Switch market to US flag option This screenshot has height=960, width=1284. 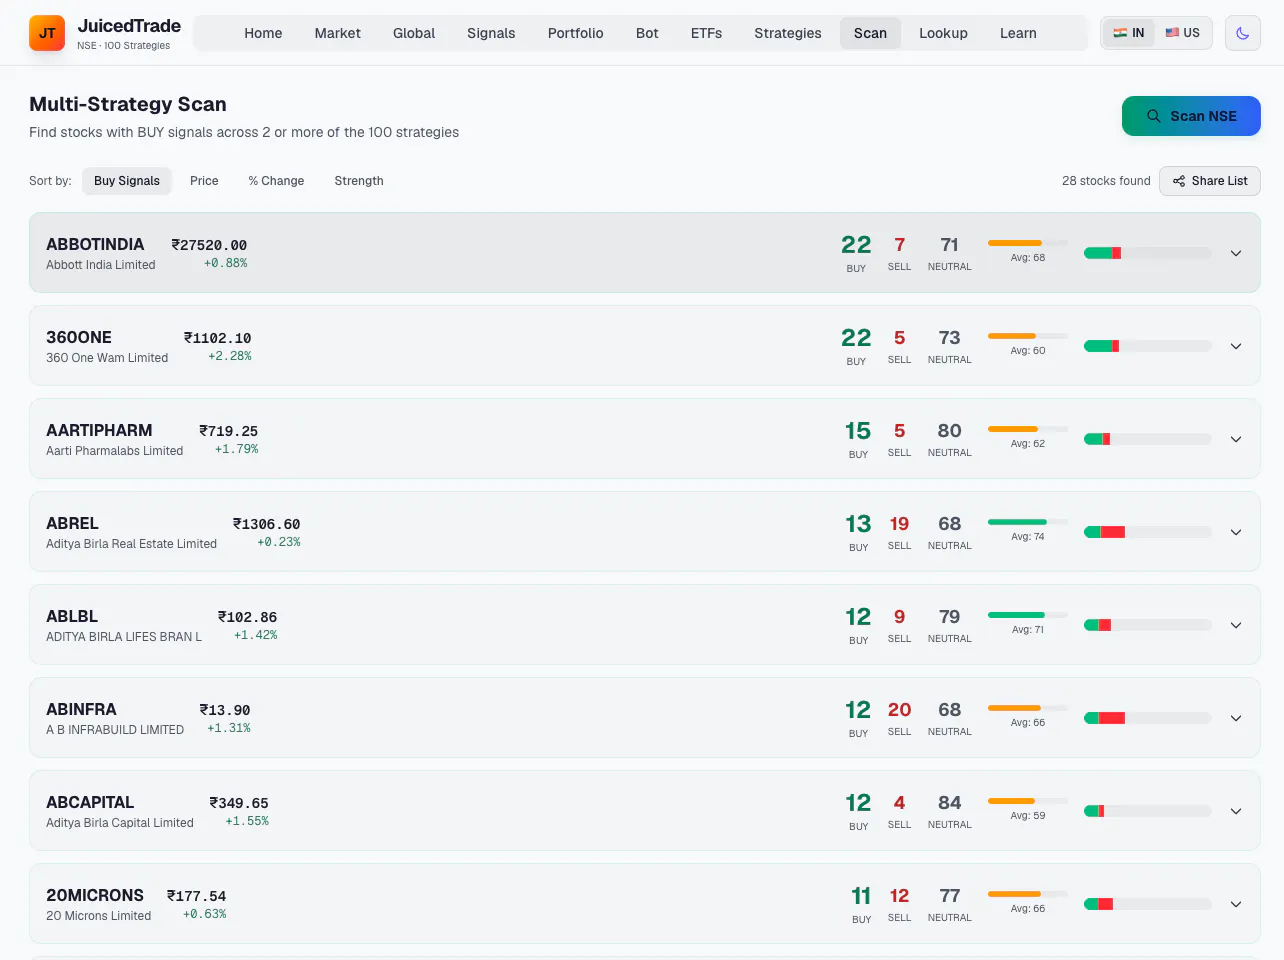[1182, 33]
